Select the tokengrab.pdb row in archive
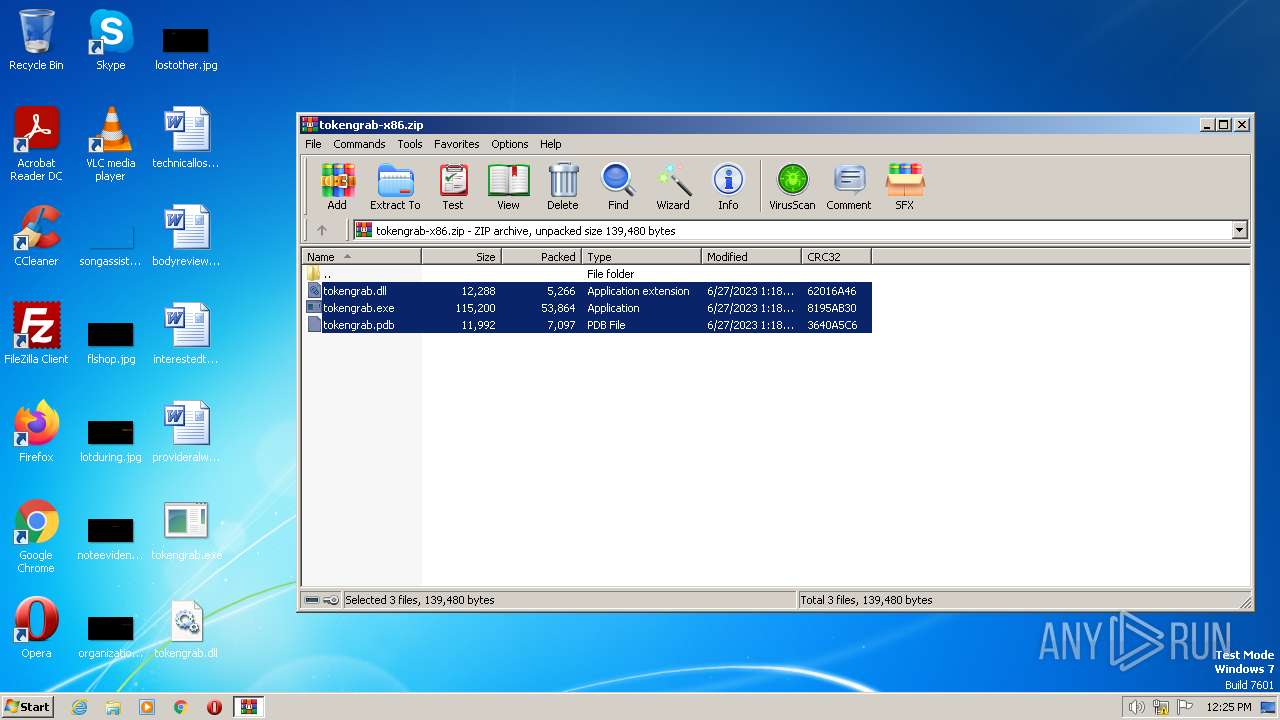The height and width of the screenshot is (720, 1280). click(587, 325)
